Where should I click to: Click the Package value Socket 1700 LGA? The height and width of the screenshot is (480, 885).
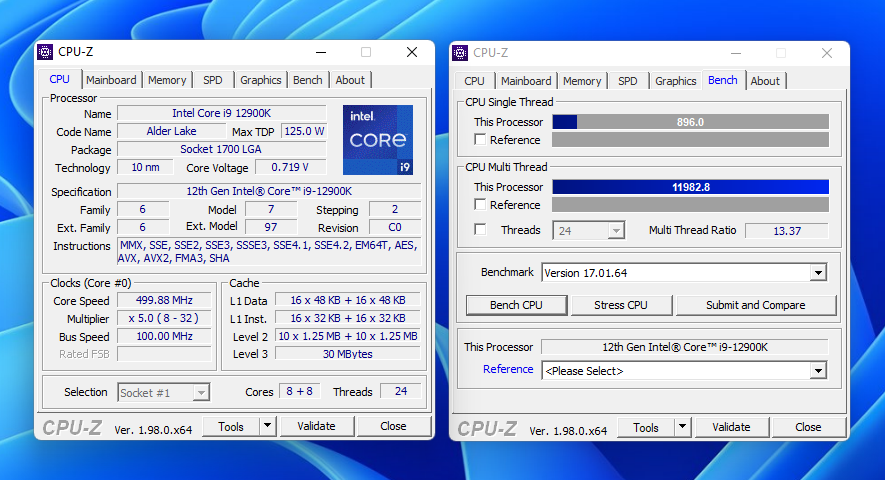coord(221,149)
